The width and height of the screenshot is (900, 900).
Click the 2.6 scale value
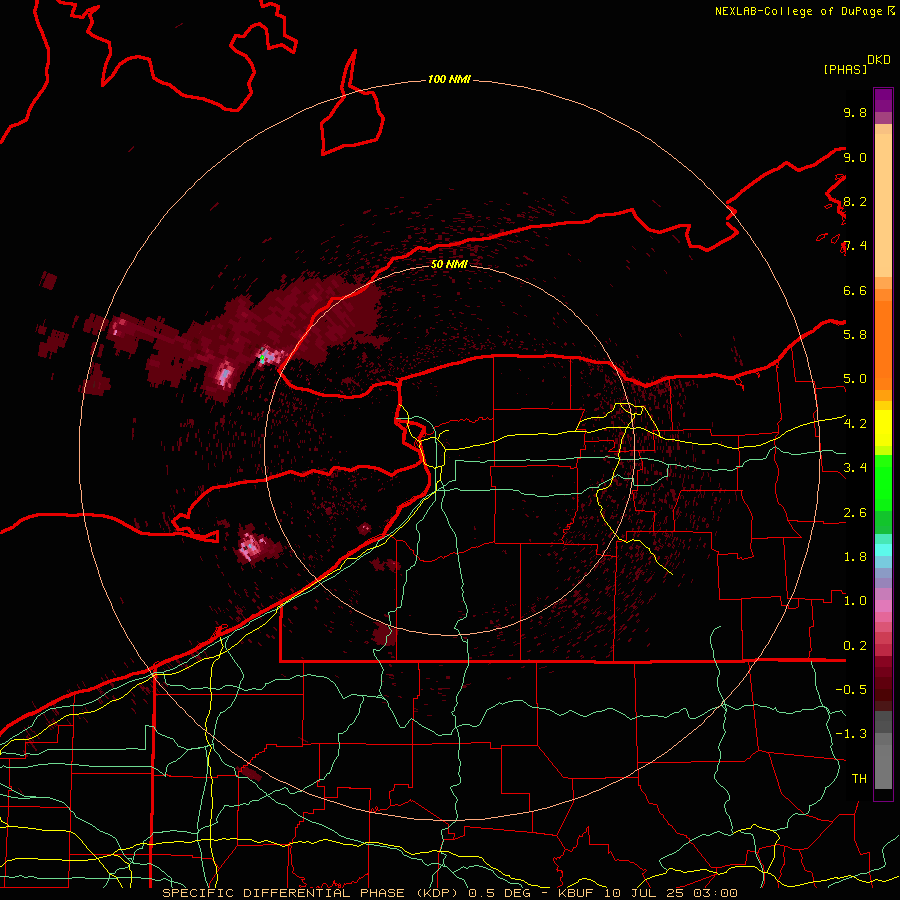click(x=855, y=513)
